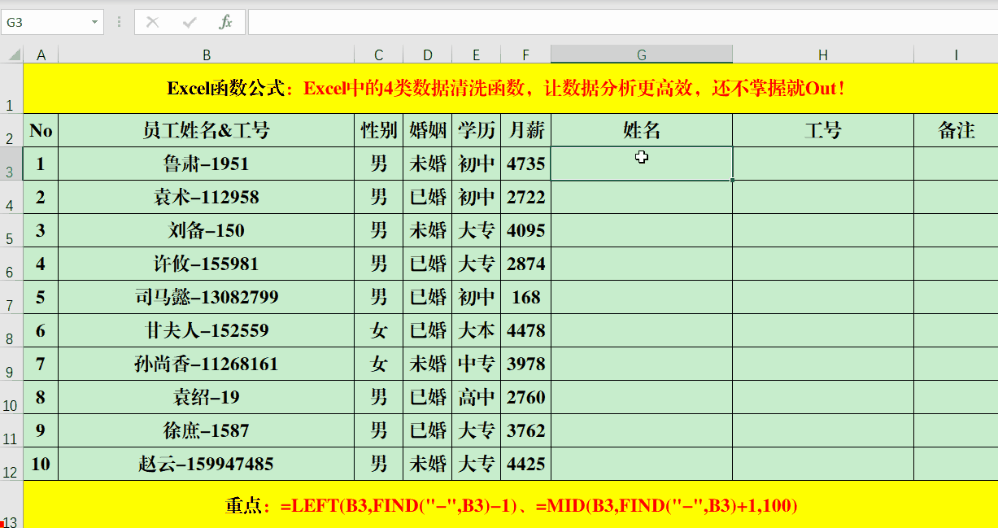Click the Select All corner triangle

point(13,55)
